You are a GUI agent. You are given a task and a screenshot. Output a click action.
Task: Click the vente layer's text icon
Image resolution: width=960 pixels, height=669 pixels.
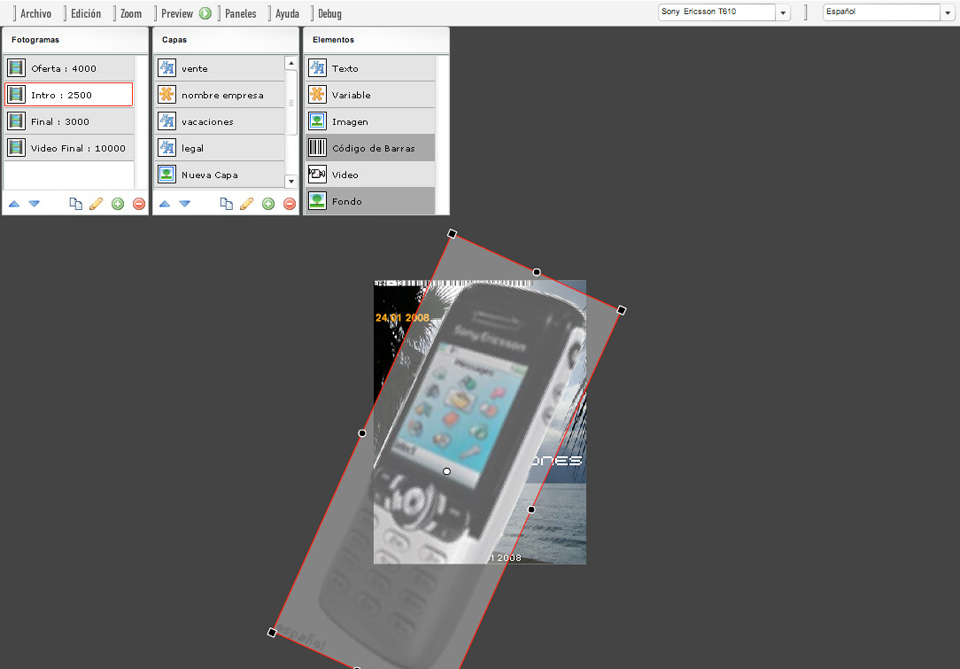pyautogui.click(x=167, y=68)
